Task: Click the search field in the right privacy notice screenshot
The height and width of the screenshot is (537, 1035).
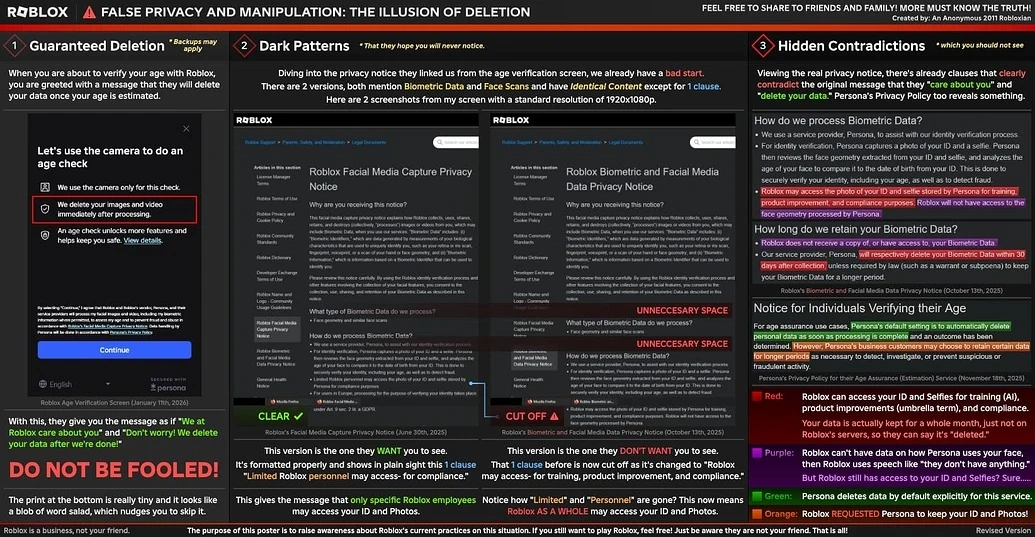Action: click(x=713, y=142)
